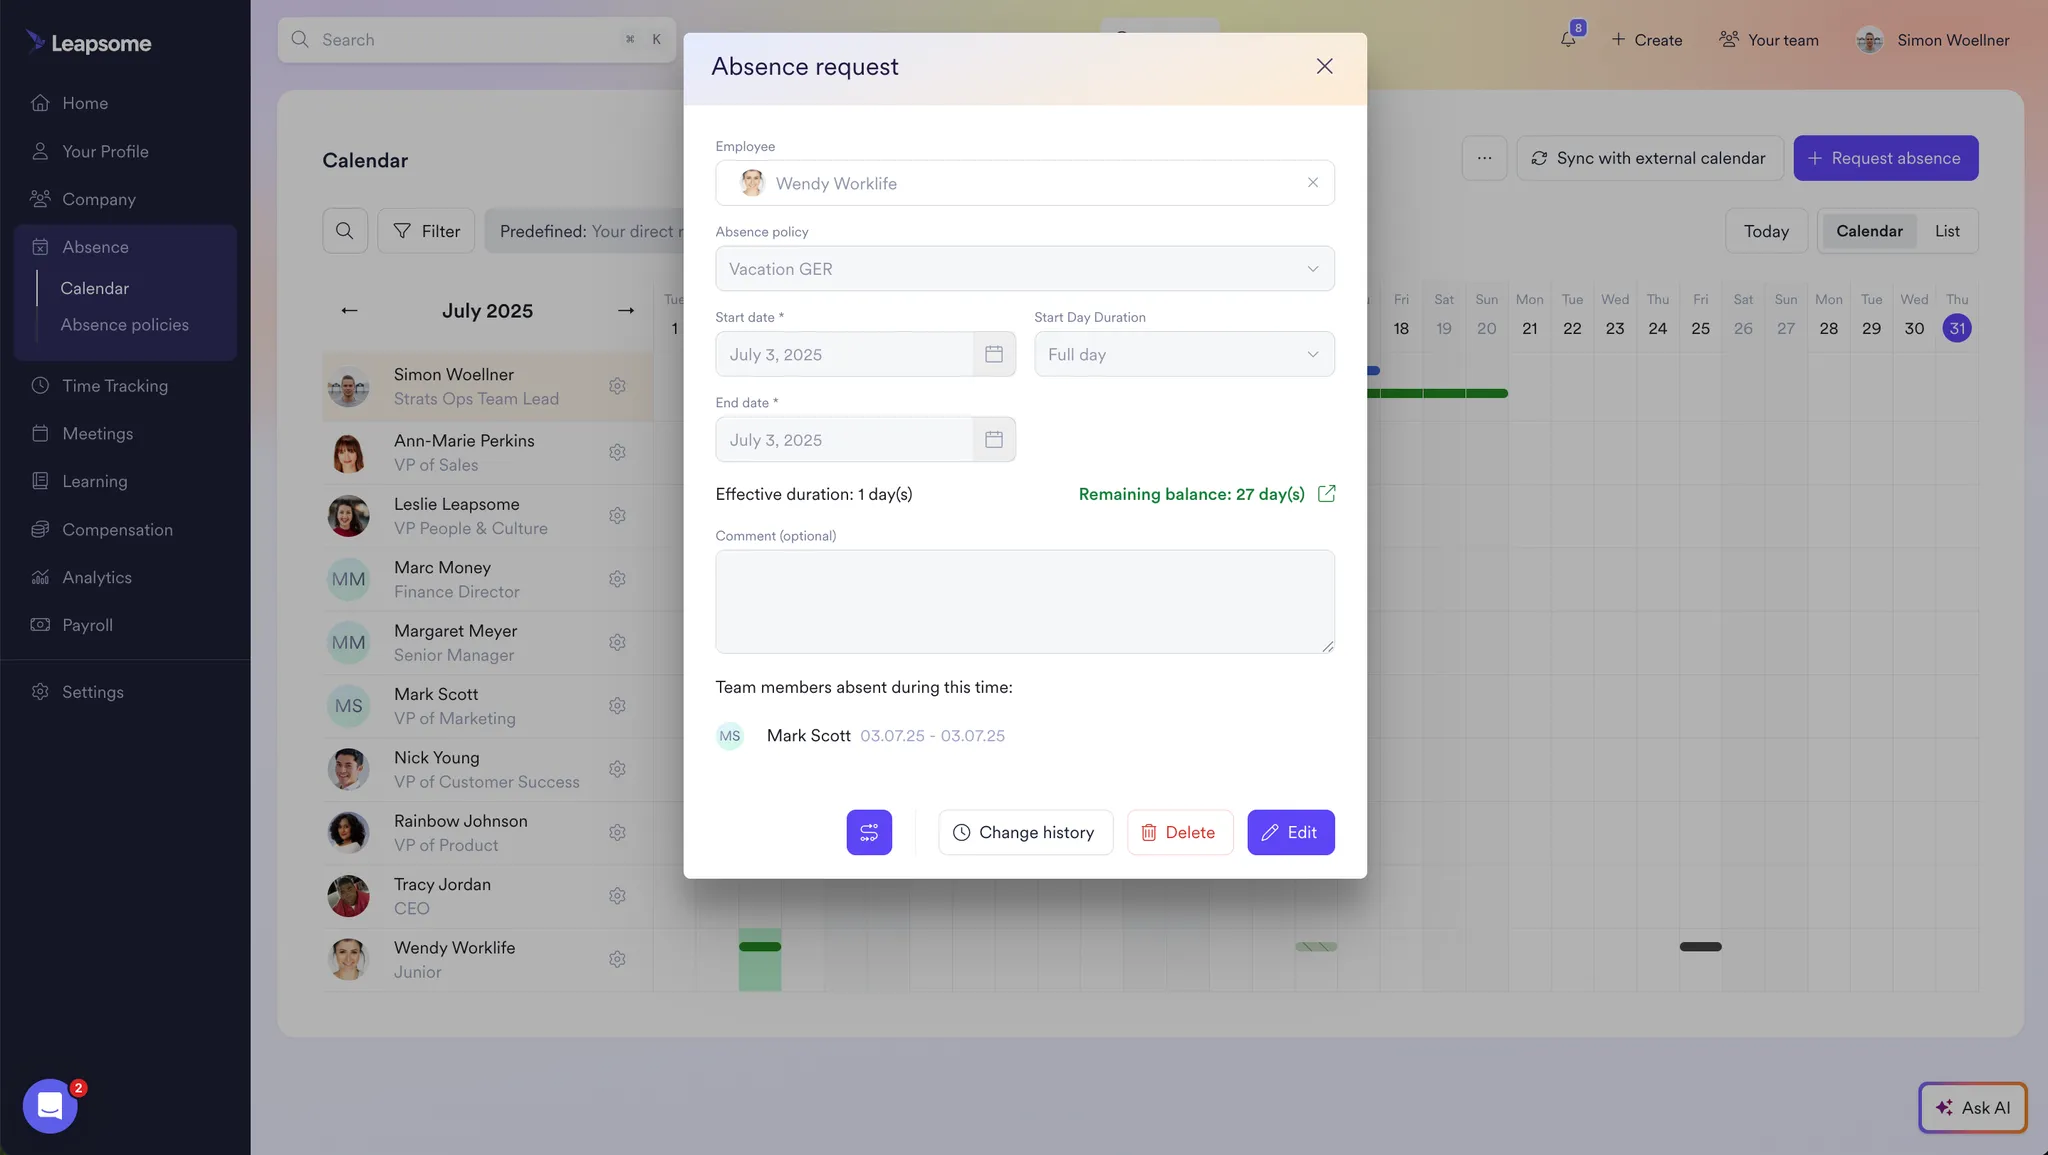Switch to Calendar view toggle
This screenshot has height=1155, width=2048.
pos(1868,231)
